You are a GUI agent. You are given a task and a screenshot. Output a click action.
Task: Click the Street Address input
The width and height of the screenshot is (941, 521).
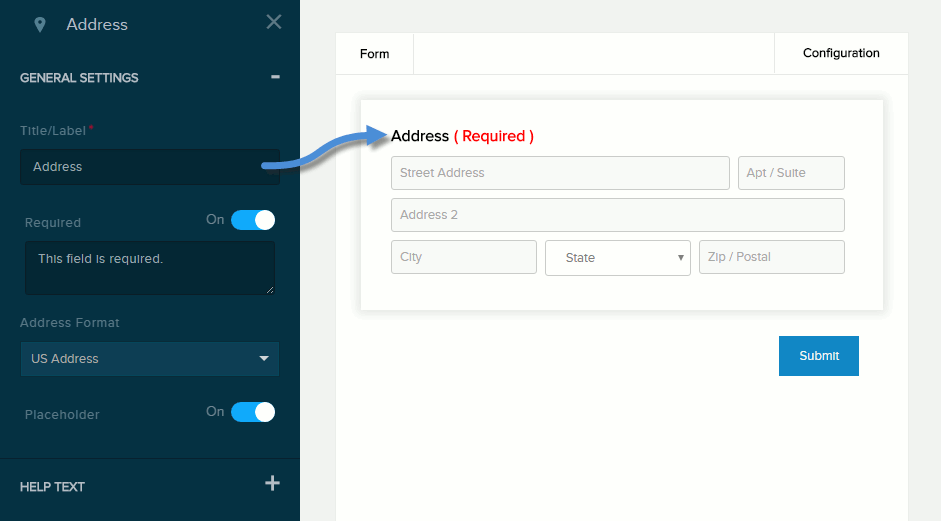(560, 173)
